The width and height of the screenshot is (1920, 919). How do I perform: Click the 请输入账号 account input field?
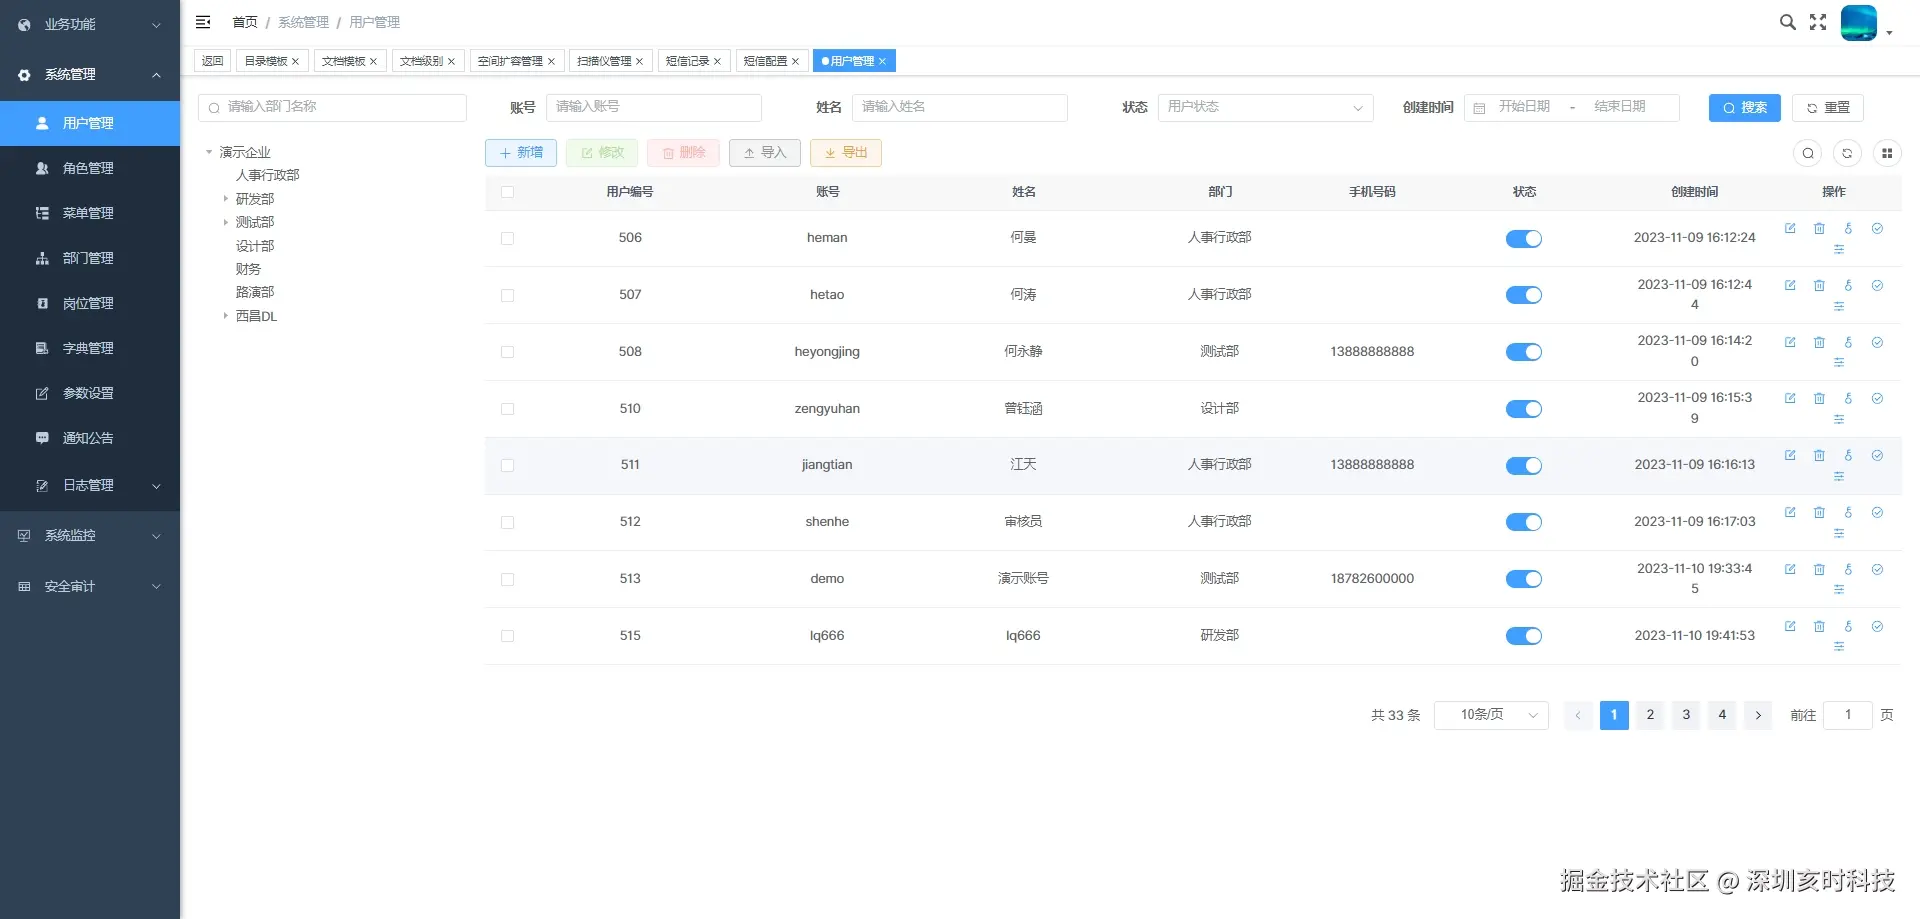click(654, 107)
